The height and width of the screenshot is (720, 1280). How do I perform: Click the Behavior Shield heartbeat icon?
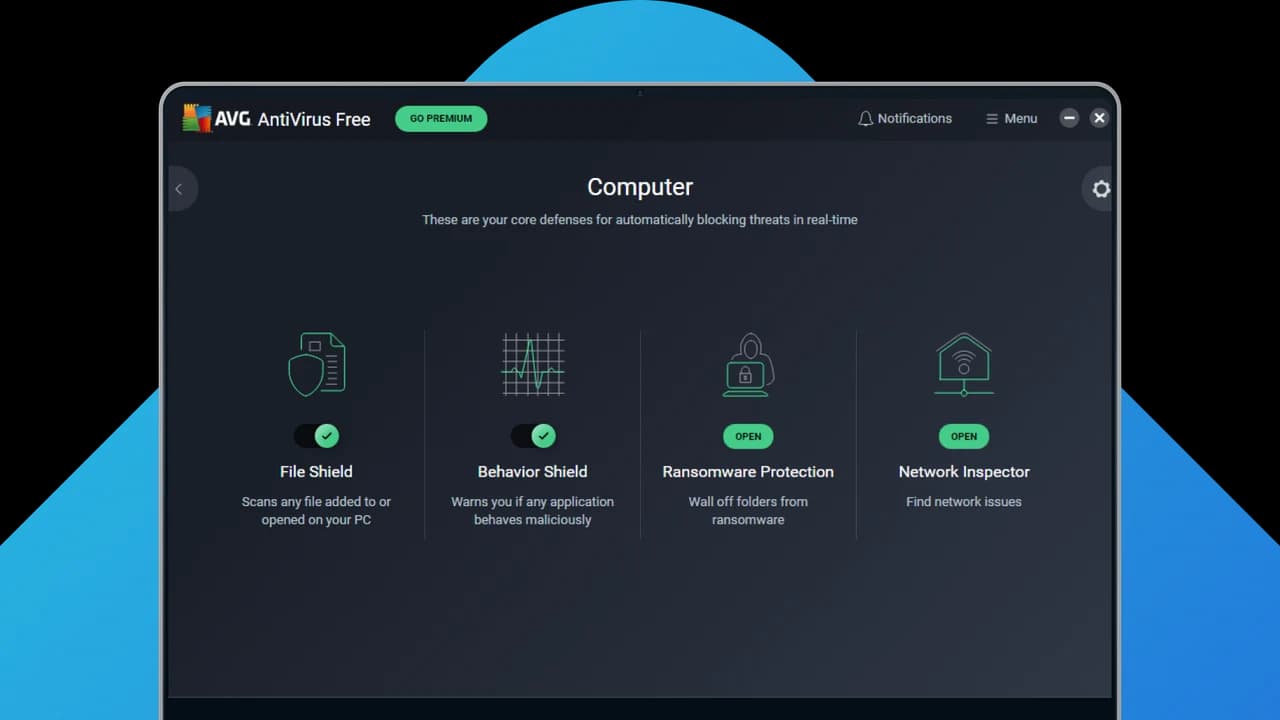click(532, 364)
